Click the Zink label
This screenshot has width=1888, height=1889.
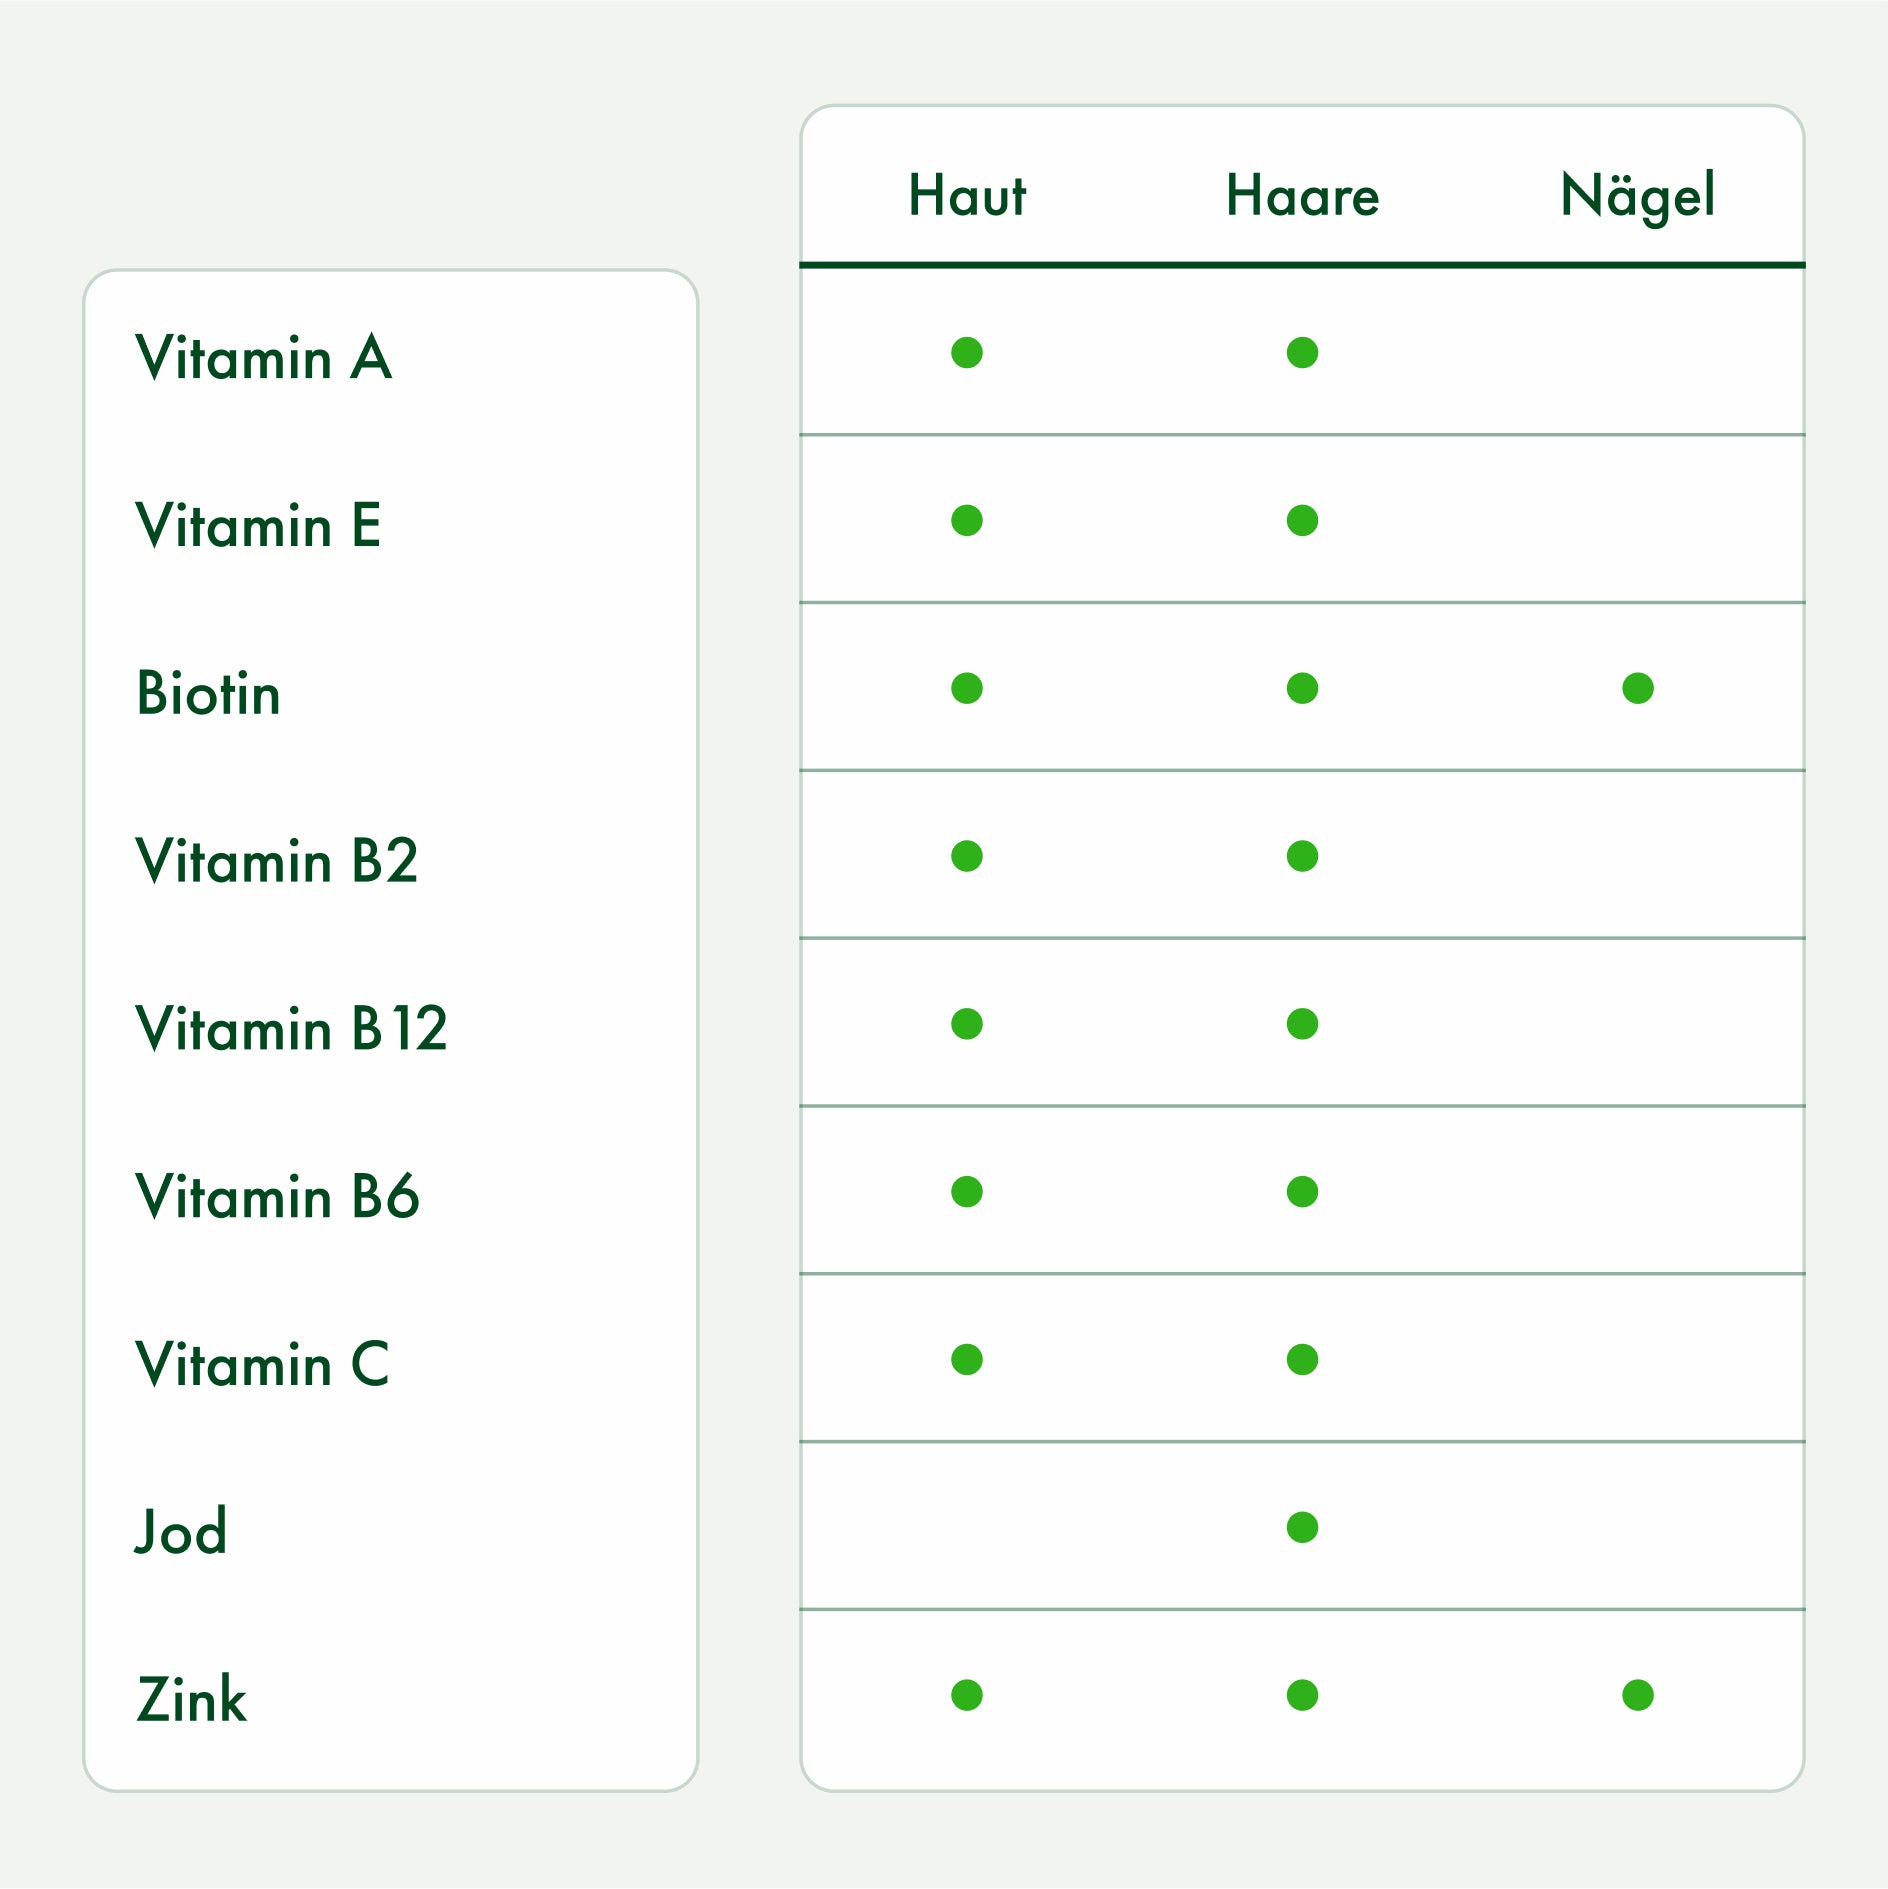[x=191, y=1700]
